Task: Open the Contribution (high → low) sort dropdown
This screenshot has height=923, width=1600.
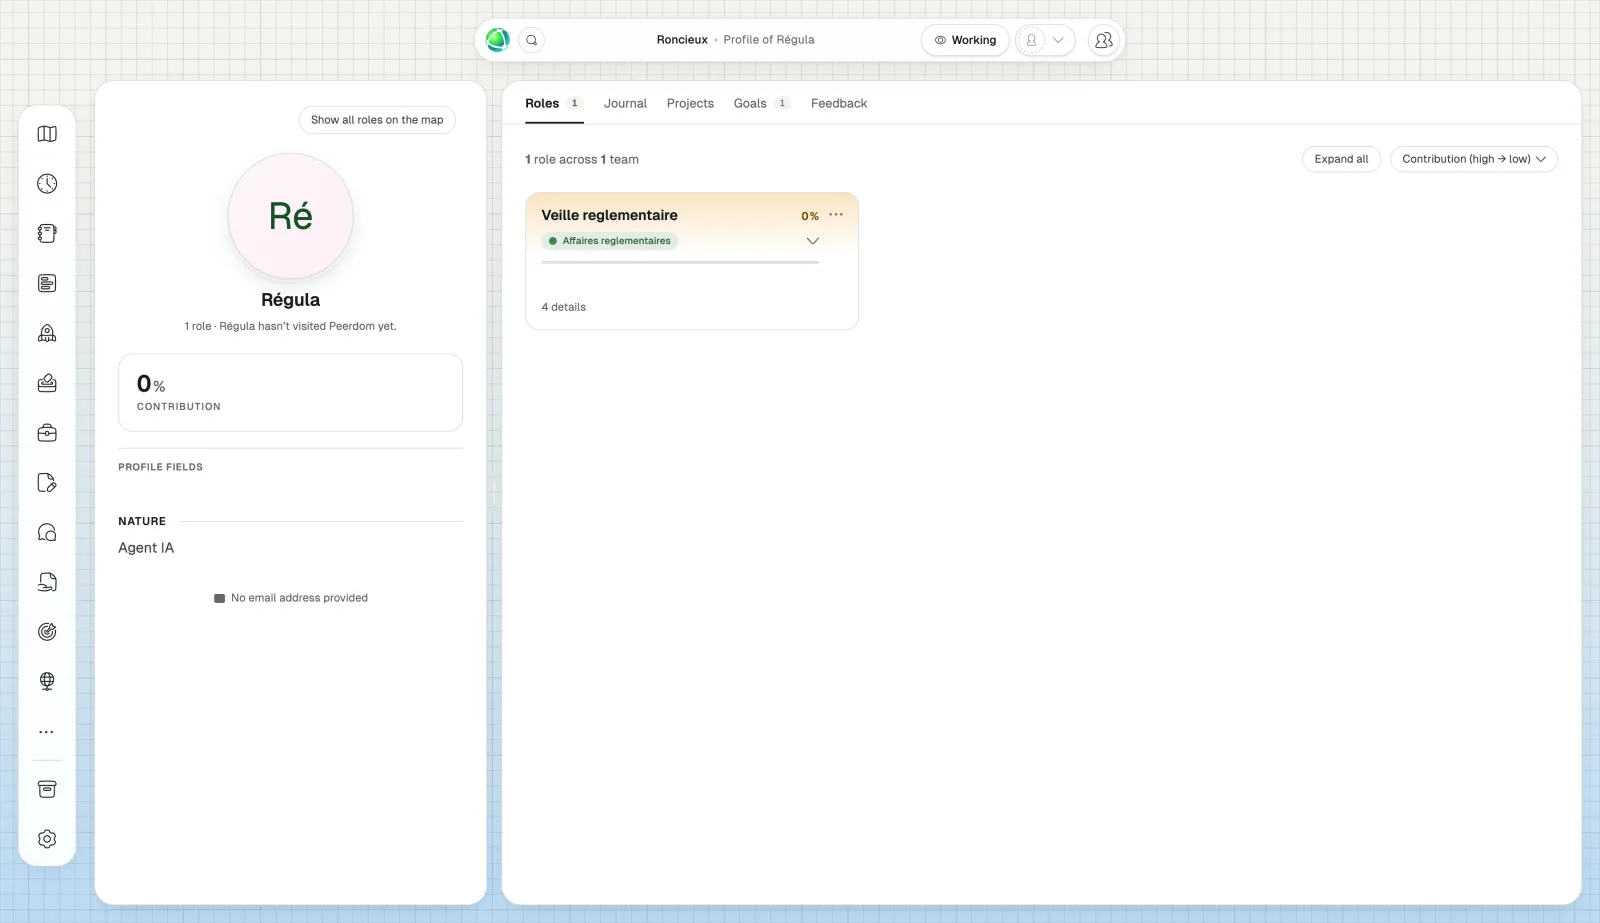Action: click(1474, 159)
